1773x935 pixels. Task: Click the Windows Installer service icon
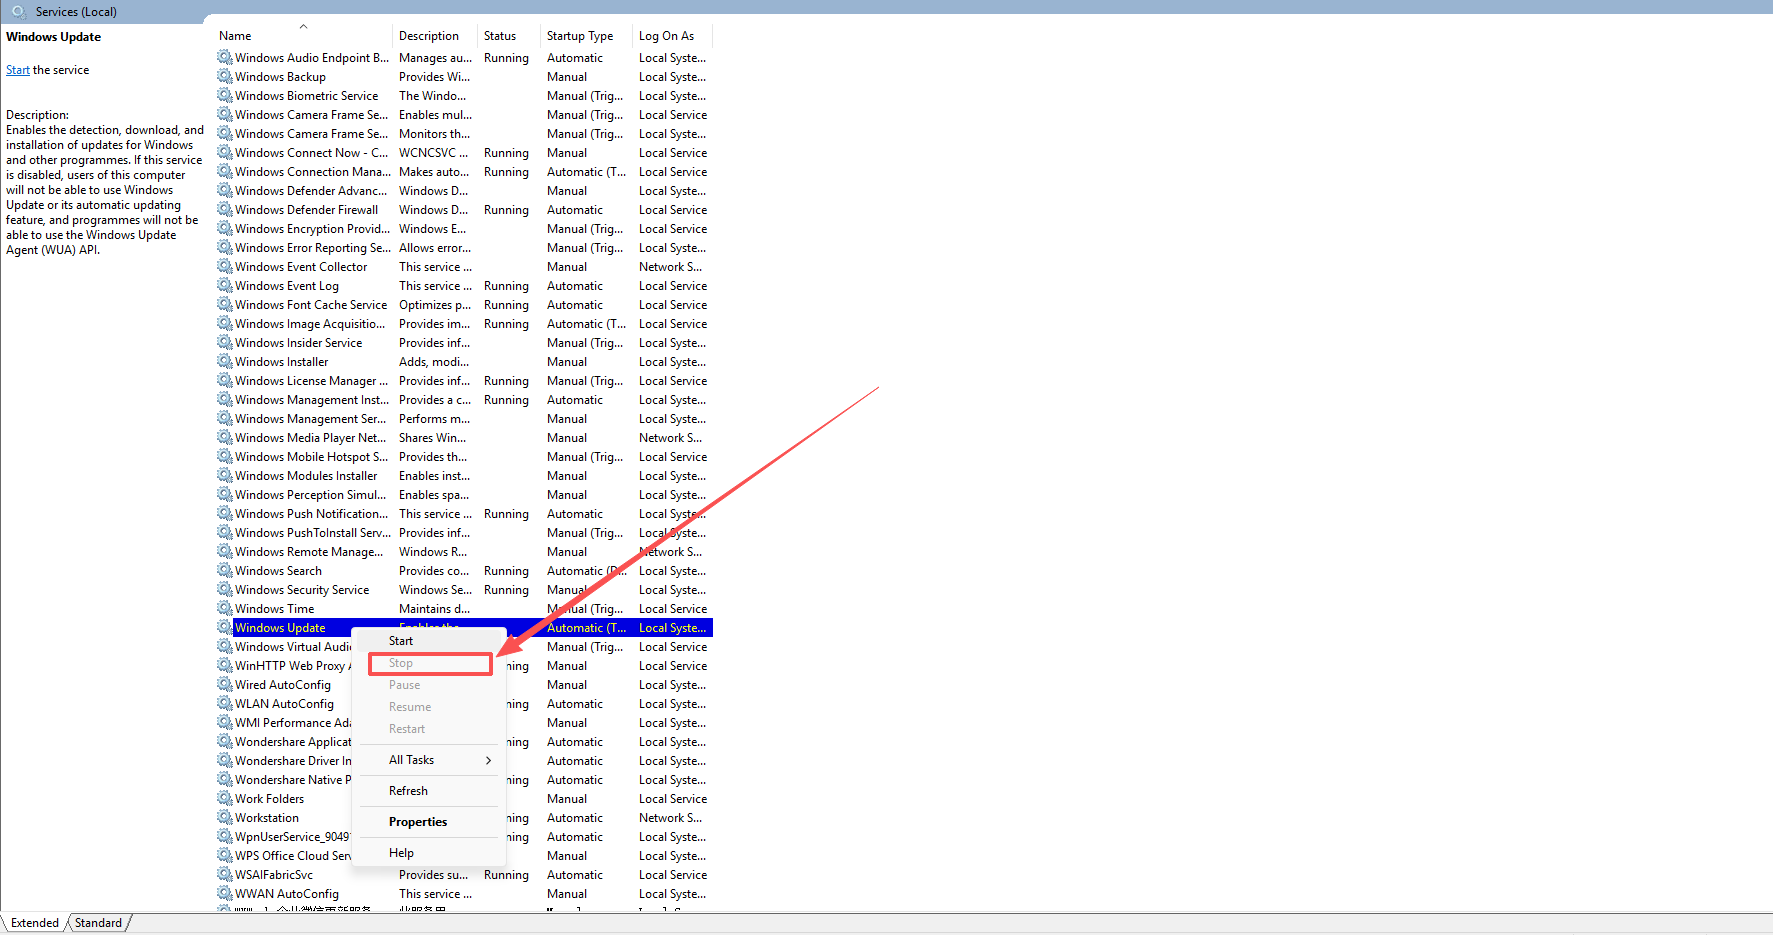225,362
